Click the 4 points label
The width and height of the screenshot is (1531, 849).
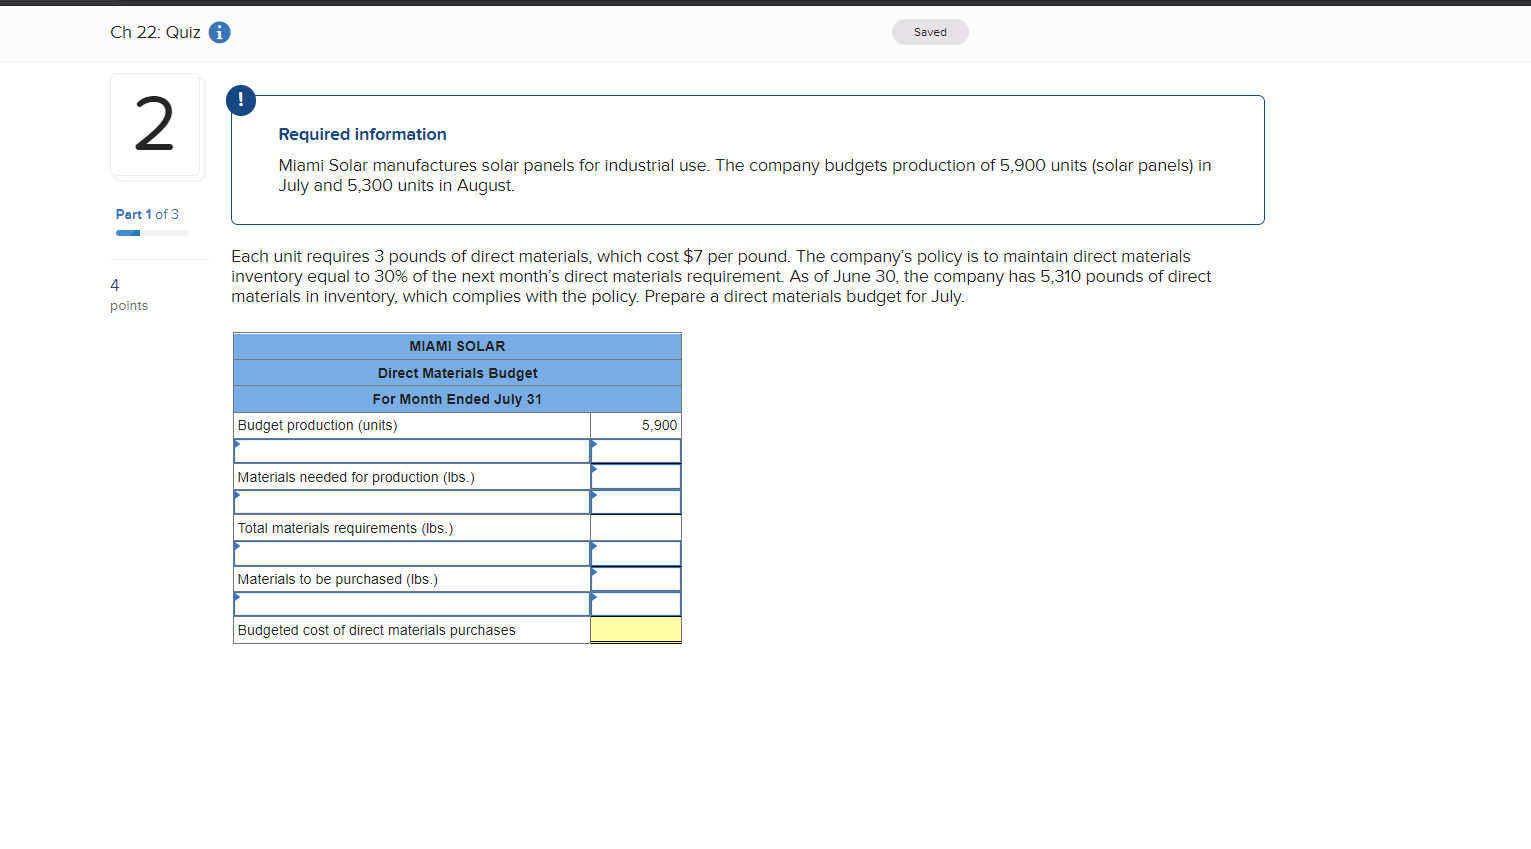(129, 295)
